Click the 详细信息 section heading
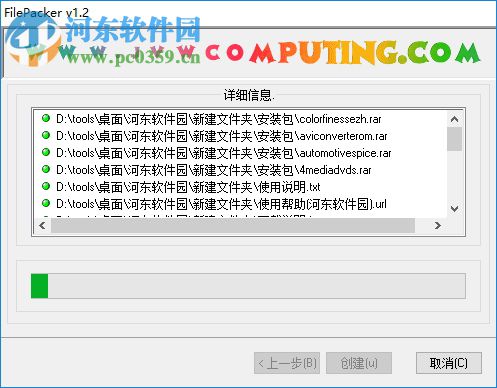The height and width of the screenshot is (388, 497). [x=249, y=96]
